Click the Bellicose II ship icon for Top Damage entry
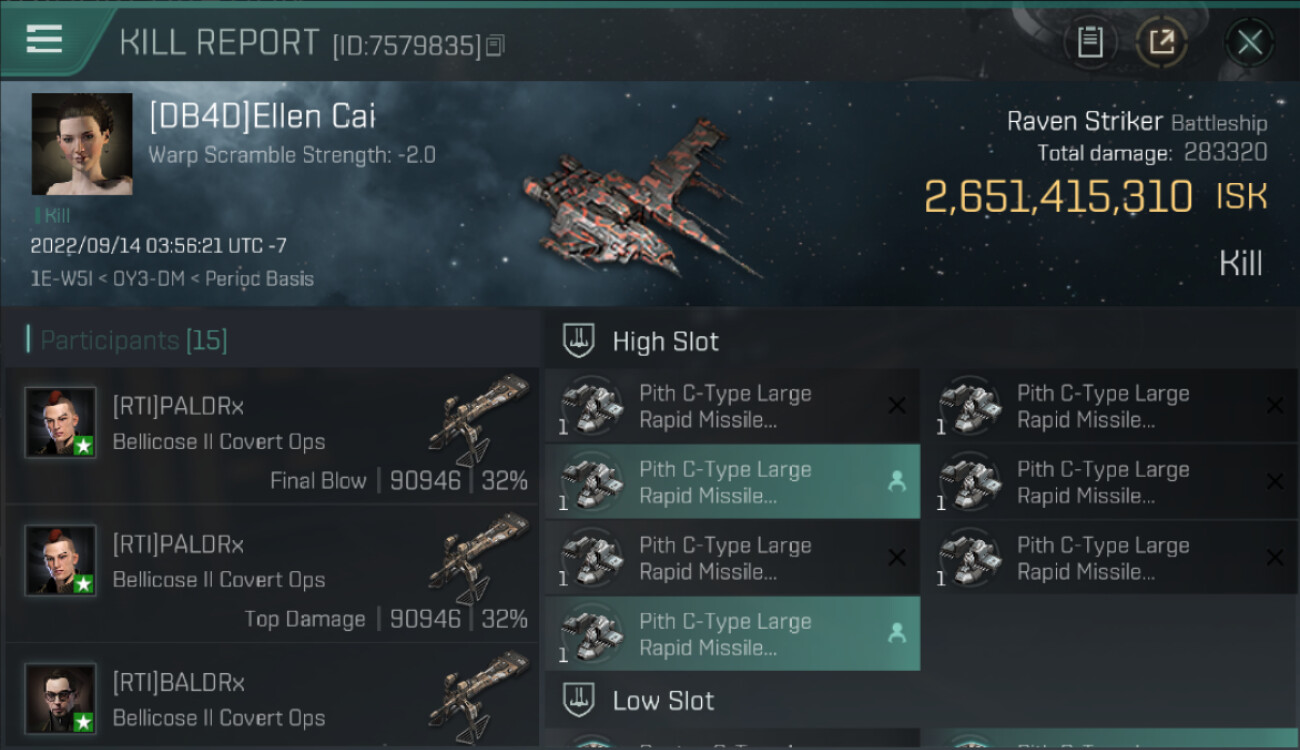 point(479,560)
